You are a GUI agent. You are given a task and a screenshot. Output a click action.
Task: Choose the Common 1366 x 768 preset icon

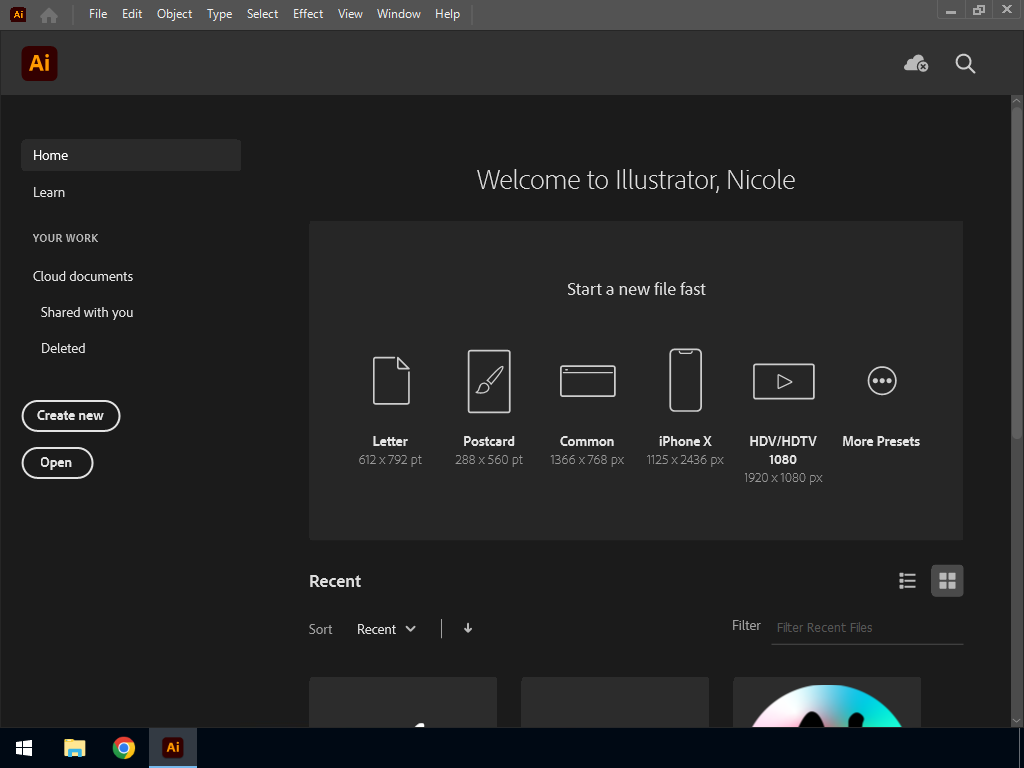click(588, 381)
